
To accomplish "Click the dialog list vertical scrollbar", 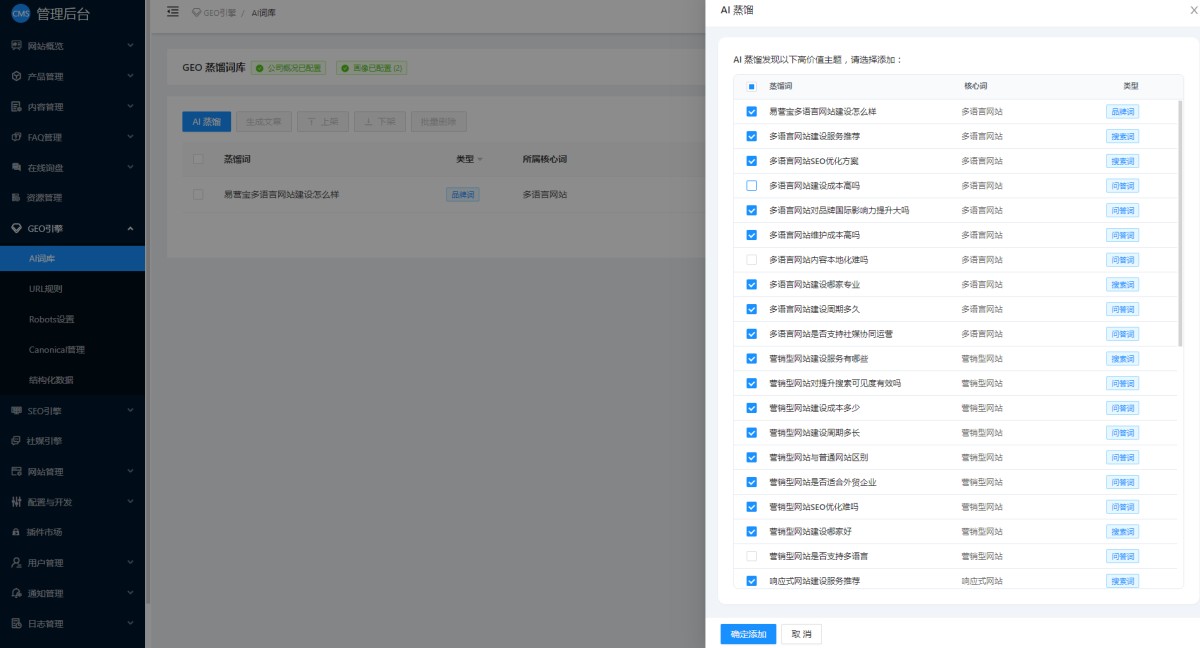I will 1180,220.
